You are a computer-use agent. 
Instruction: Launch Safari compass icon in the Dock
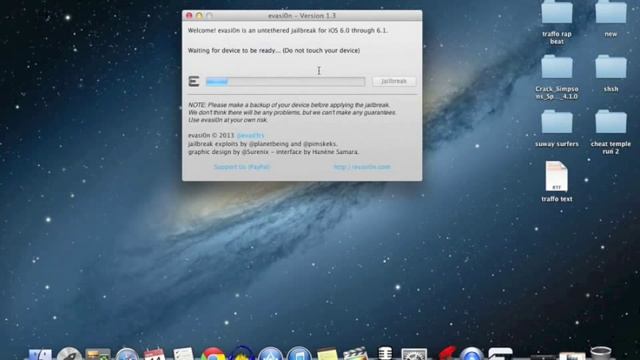coord(127,354)
